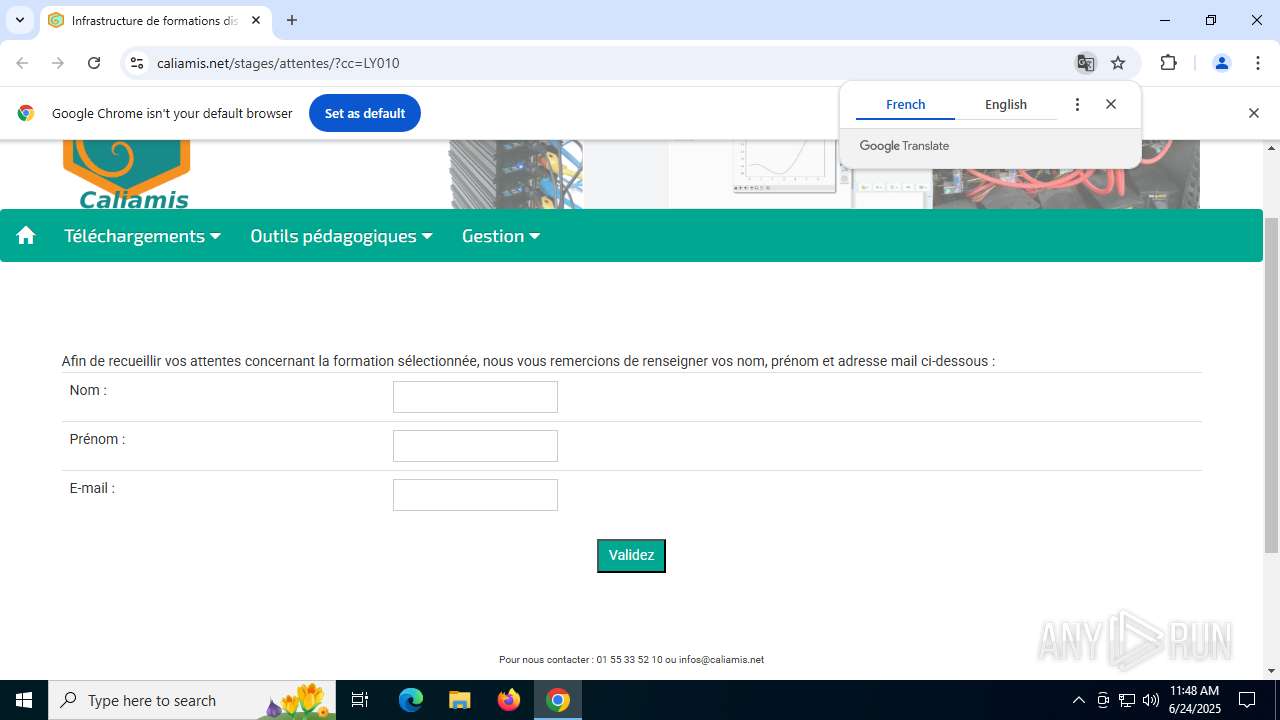This screenshot has width=1280, height=720.
Task: Open Windows Start menu
Action: pyautogui.click(x=24, y=700)
